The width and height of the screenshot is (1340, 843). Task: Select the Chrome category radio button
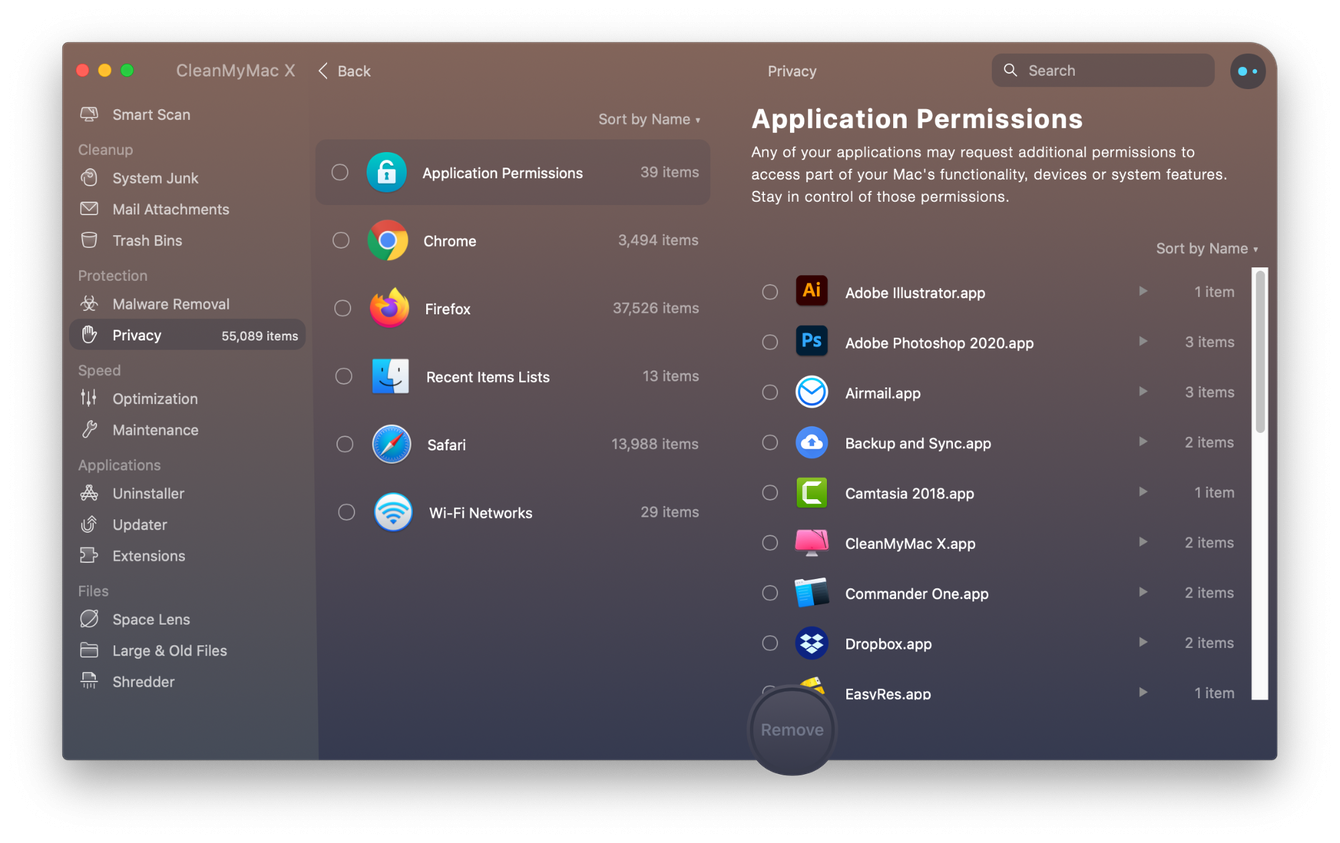click(x=341, y=240)
